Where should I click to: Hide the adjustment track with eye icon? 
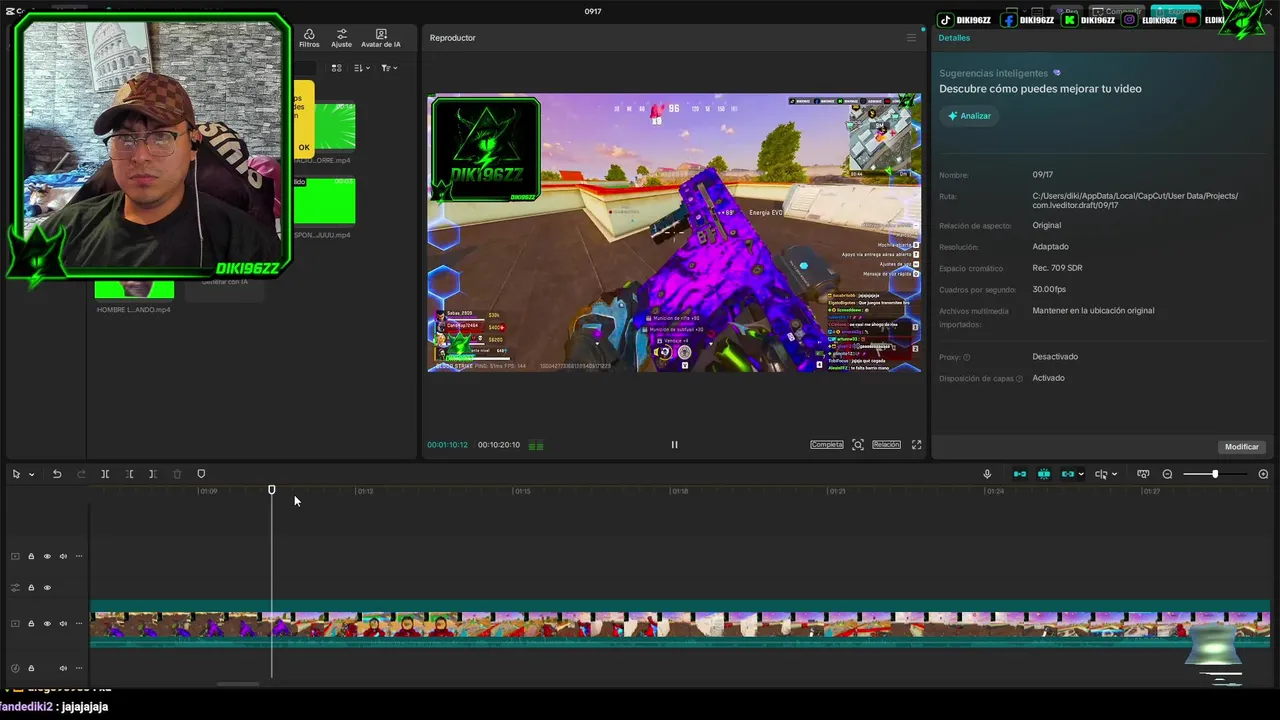[x=47, y=588]
